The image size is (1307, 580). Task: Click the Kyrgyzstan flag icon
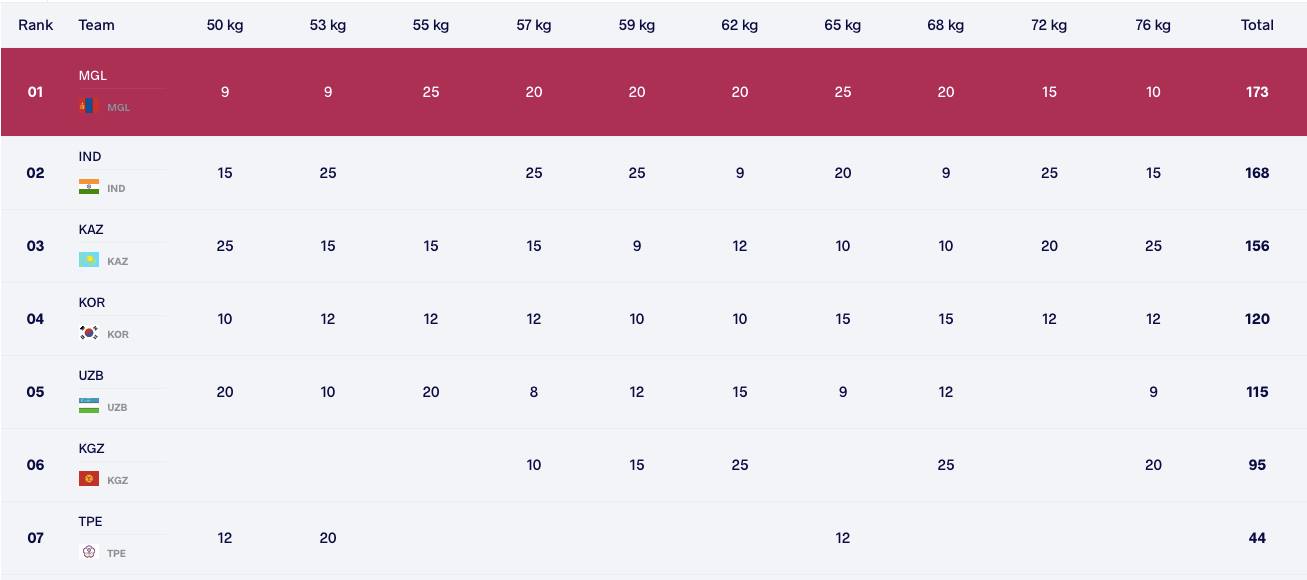pos(88,479)
